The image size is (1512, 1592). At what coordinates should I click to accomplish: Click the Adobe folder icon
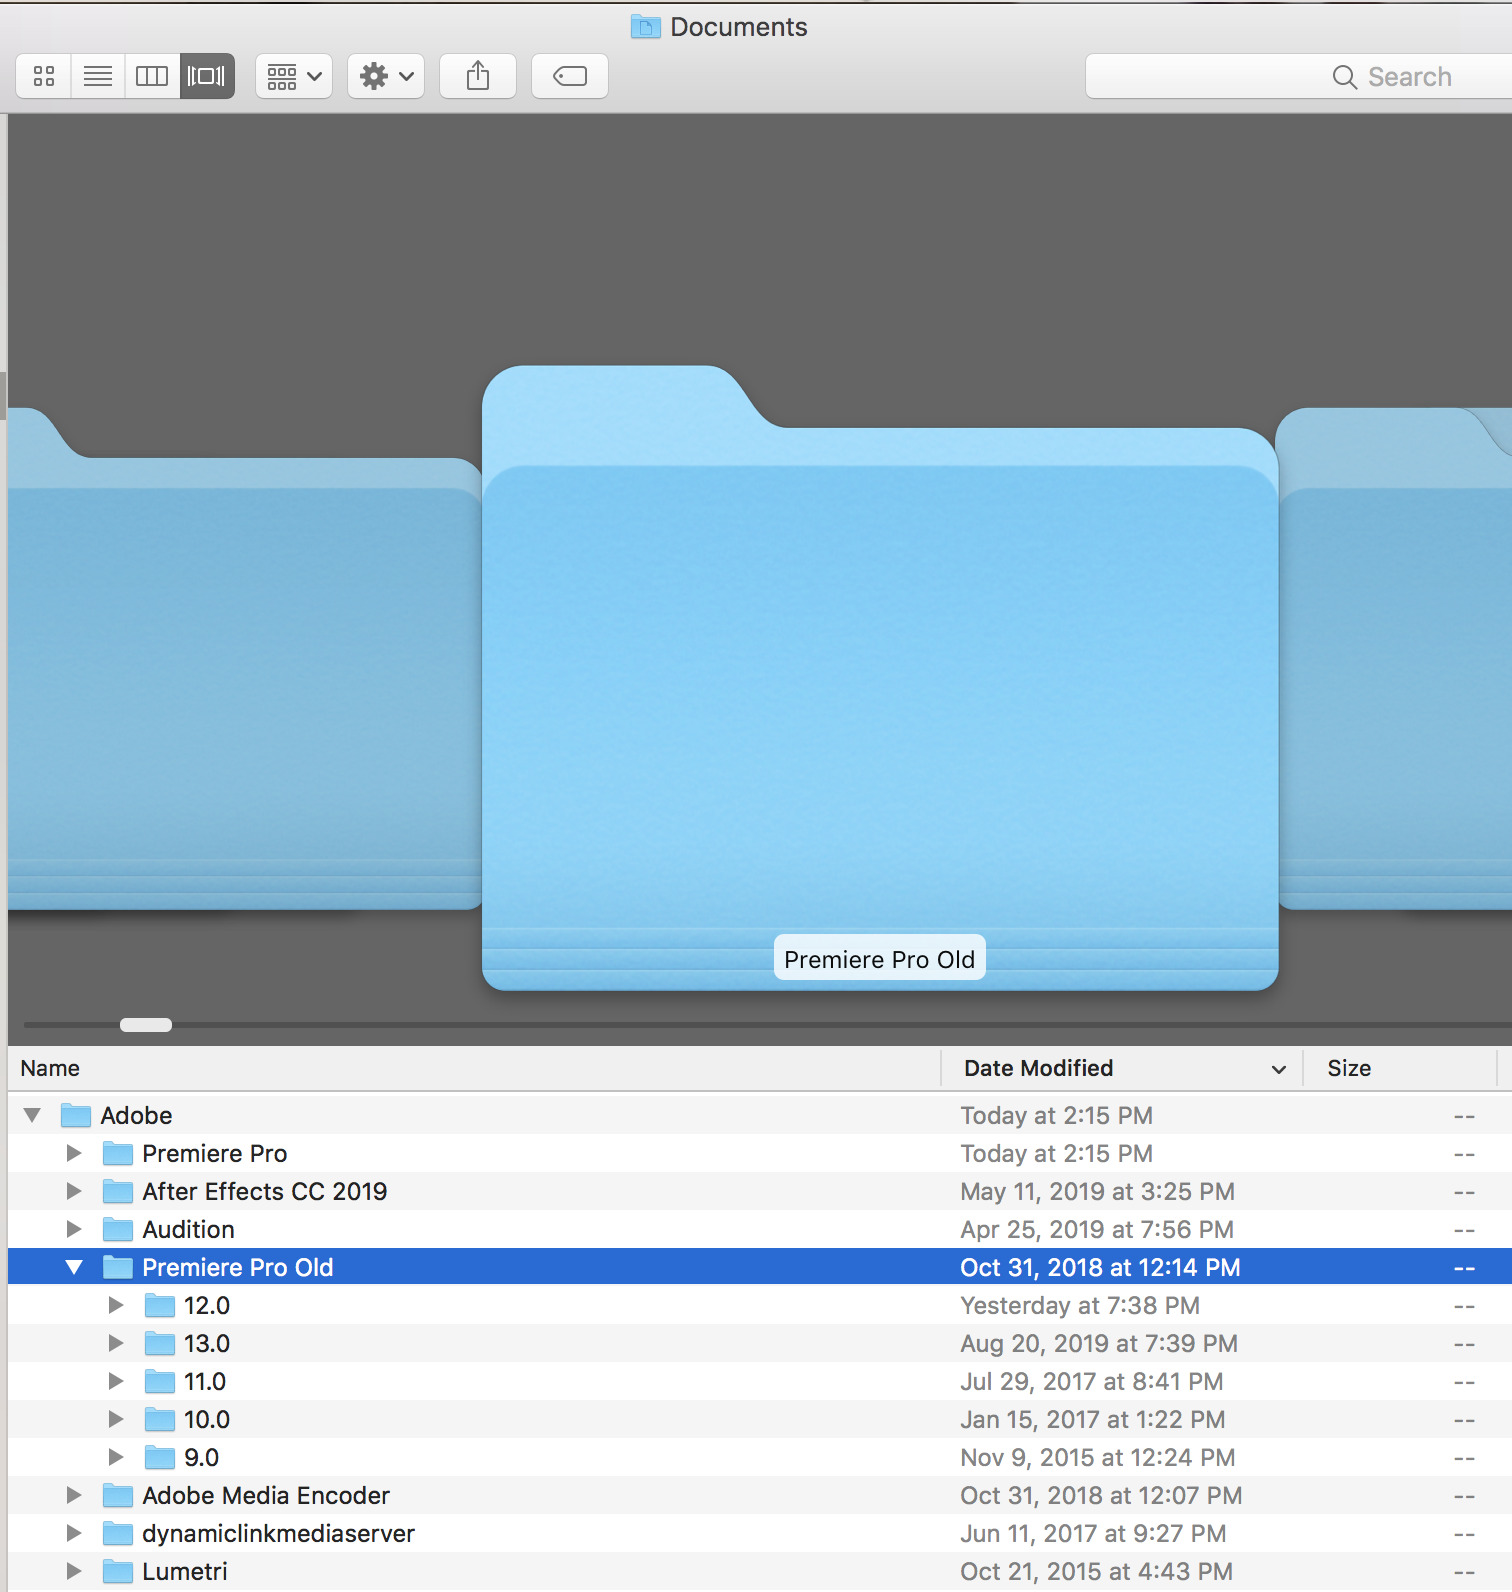pyautogui.click(x=76, y=1115)
